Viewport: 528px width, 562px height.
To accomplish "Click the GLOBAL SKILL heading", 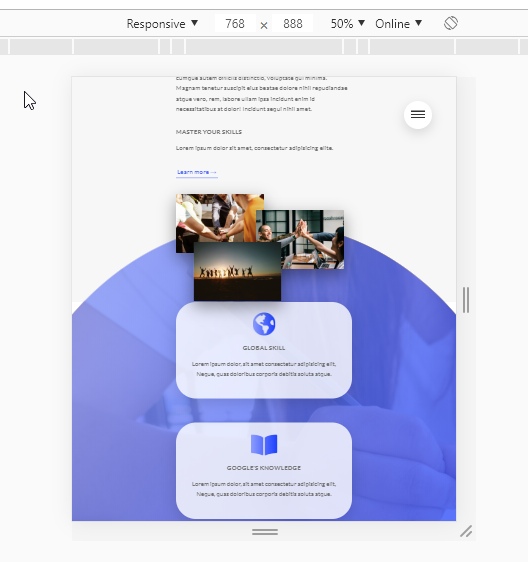I will (x=264, y=348).
